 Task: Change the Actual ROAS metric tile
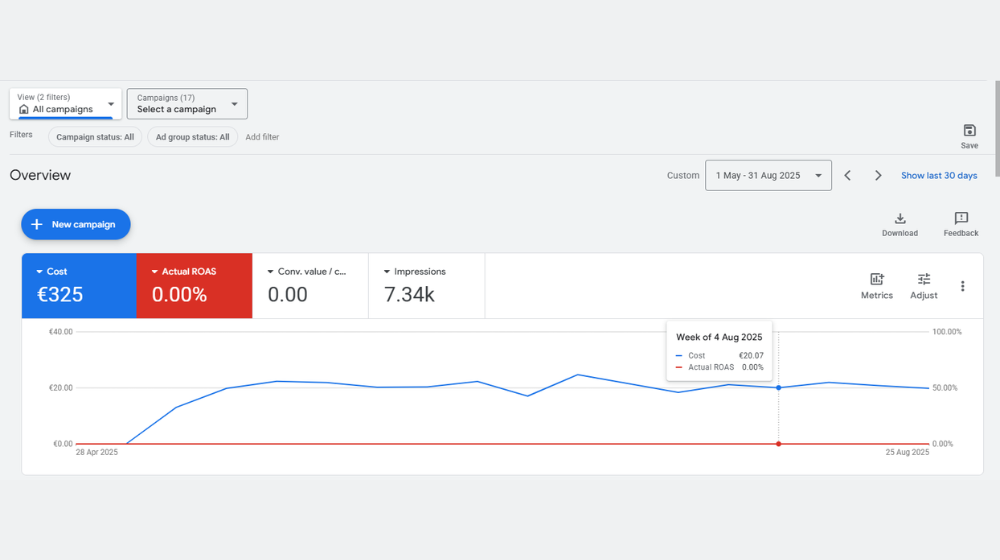pos(195,286)
